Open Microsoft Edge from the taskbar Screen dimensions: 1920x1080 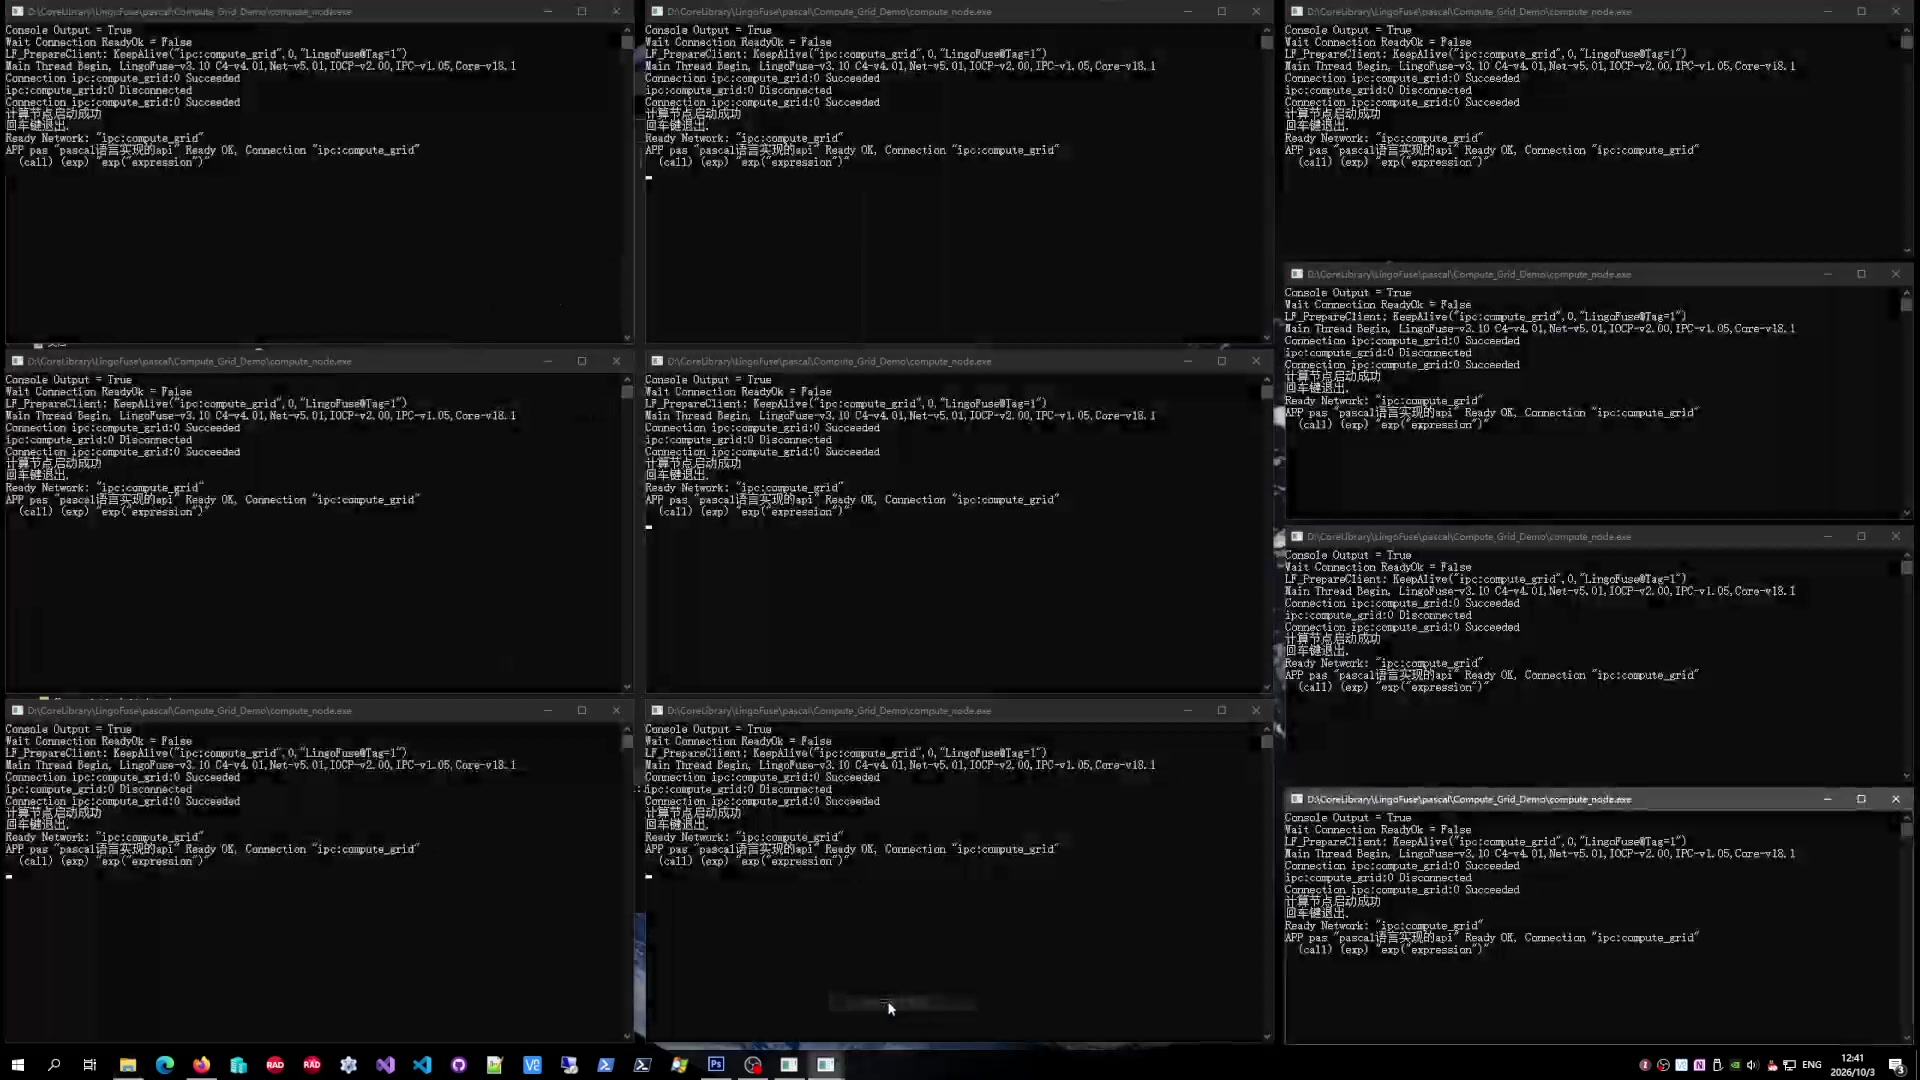(165, 1065)
